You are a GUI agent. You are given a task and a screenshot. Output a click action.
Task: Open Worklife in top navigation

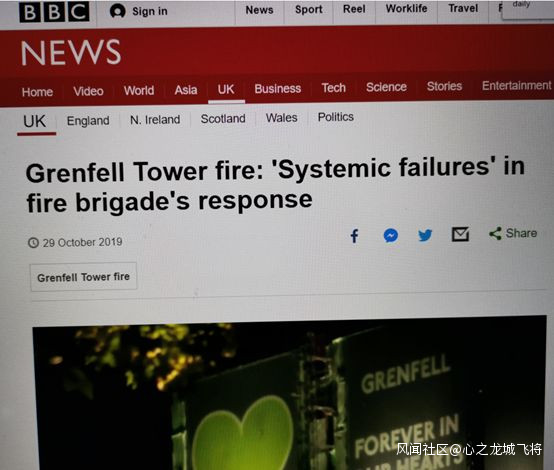pyautogui.click(x=406, y=8)
